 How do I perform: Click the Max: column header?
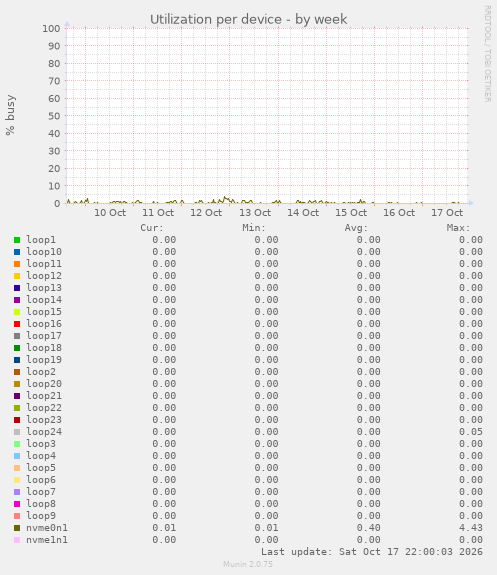point(458,228)
